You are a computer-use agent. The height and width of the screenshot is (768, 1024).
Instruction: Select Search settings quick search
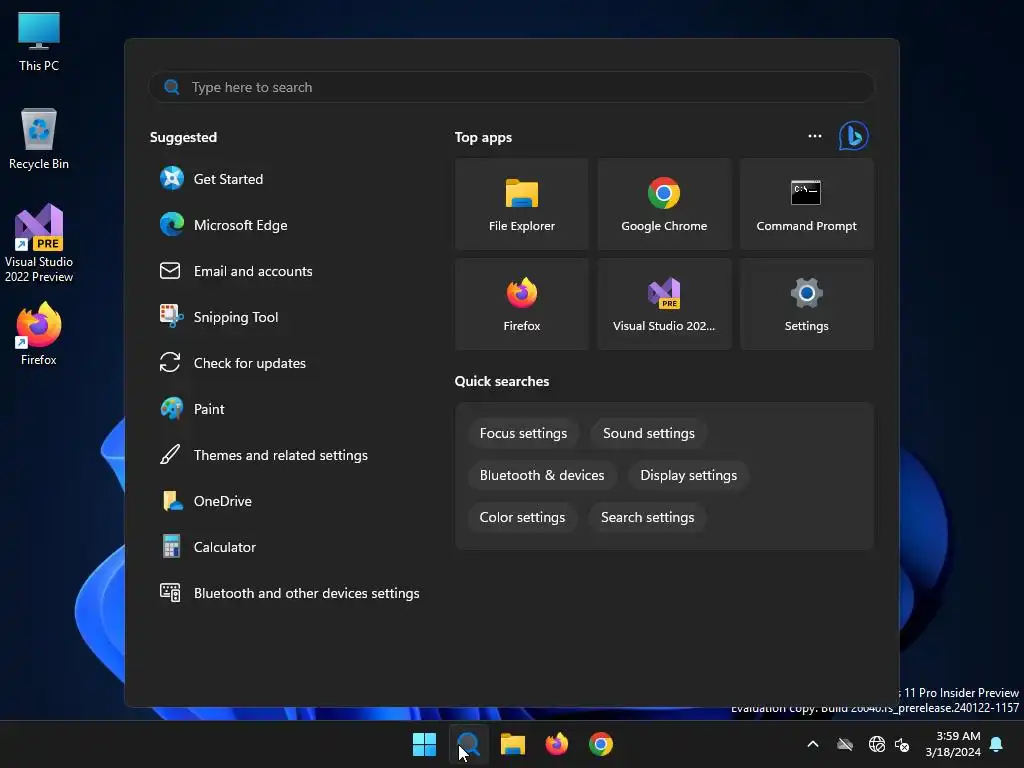coord(647,517)
